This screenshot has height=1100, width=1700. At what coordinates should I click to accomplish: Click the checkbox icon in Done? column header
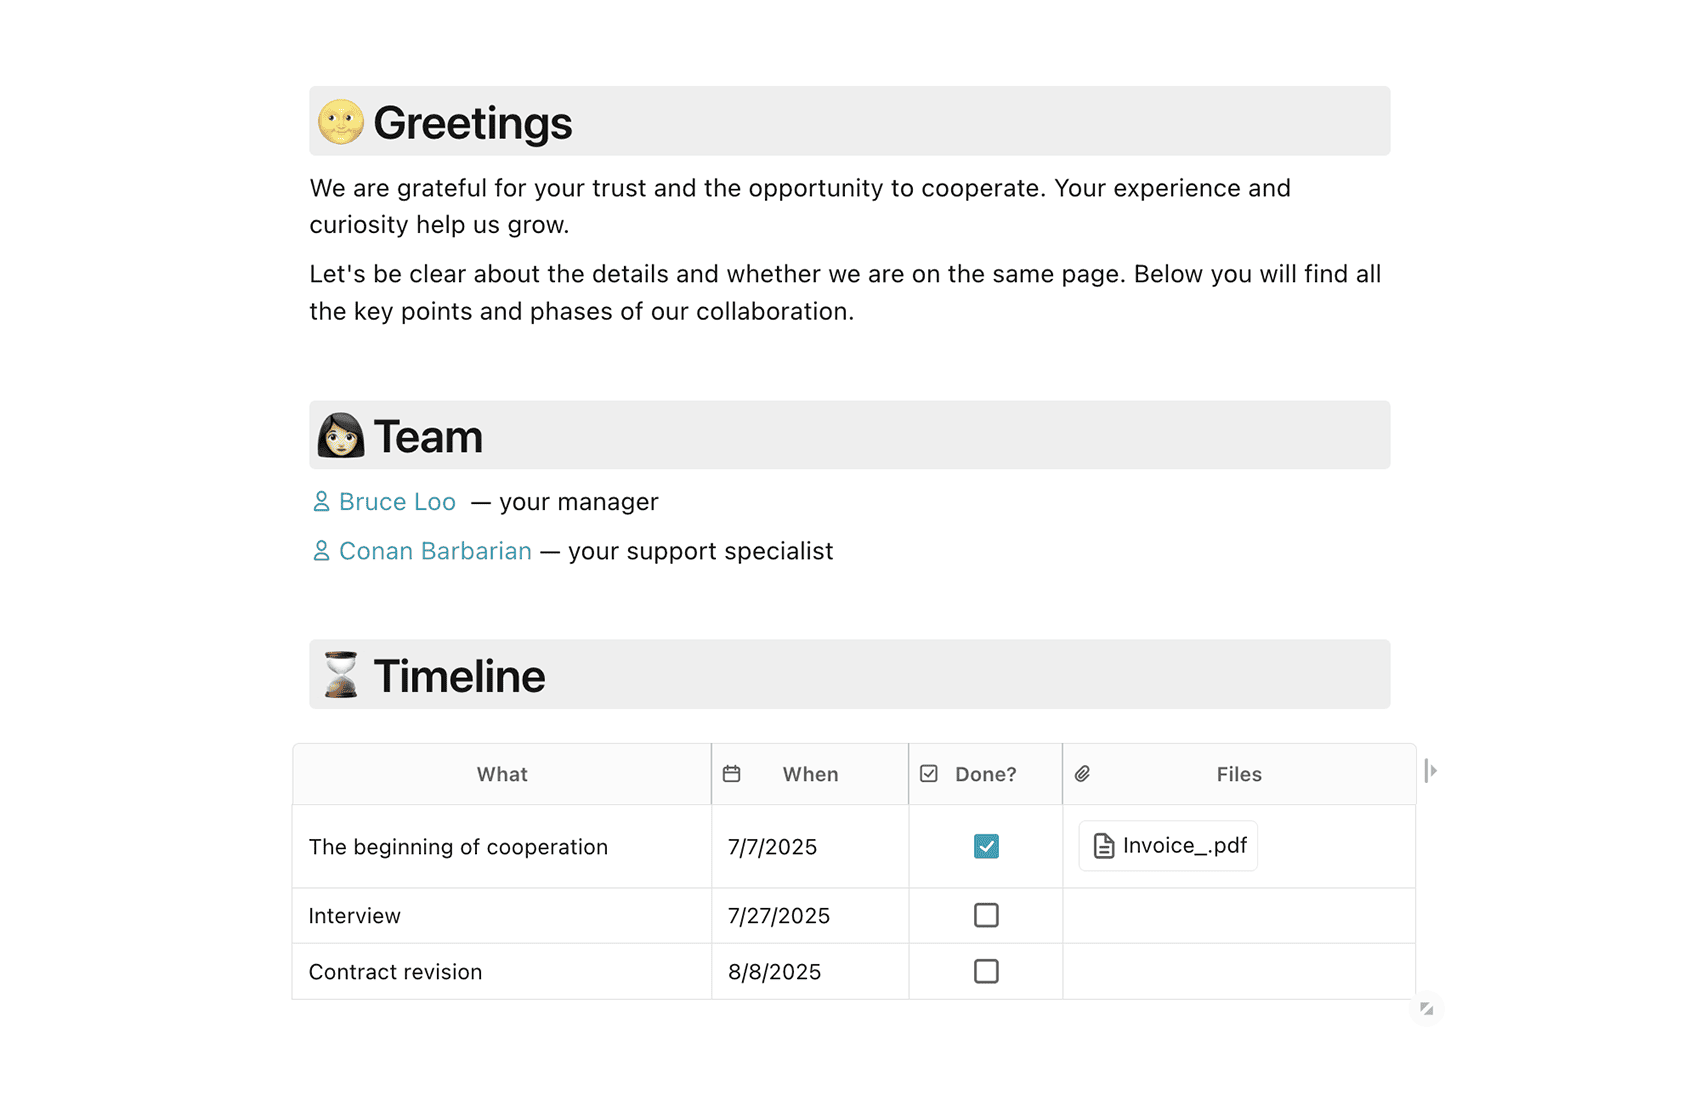[x=929, y=774]
